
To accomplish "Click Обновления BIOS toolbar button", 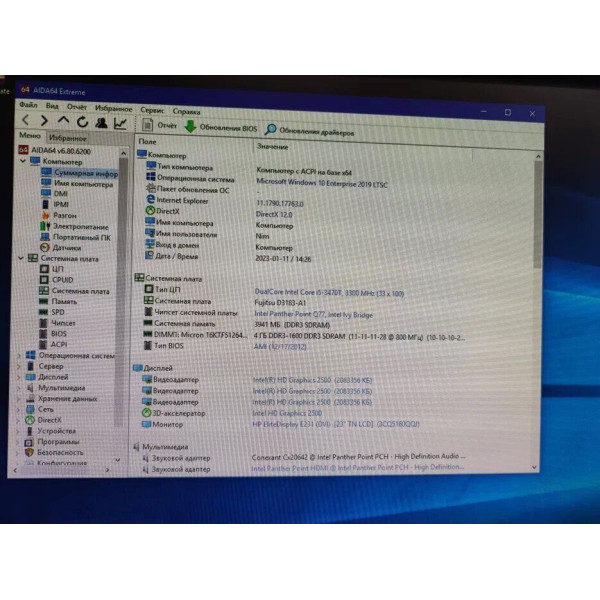I will (x=221, y=127).
